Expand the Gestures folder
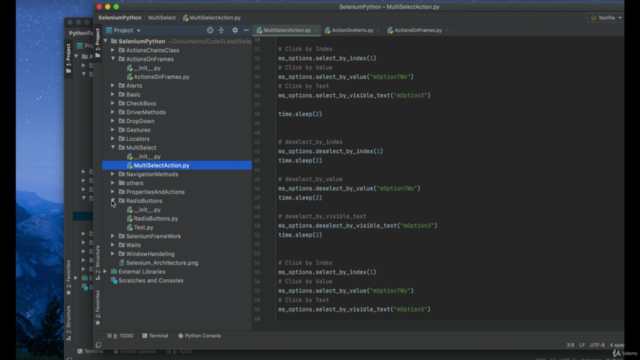 (113, 130)
